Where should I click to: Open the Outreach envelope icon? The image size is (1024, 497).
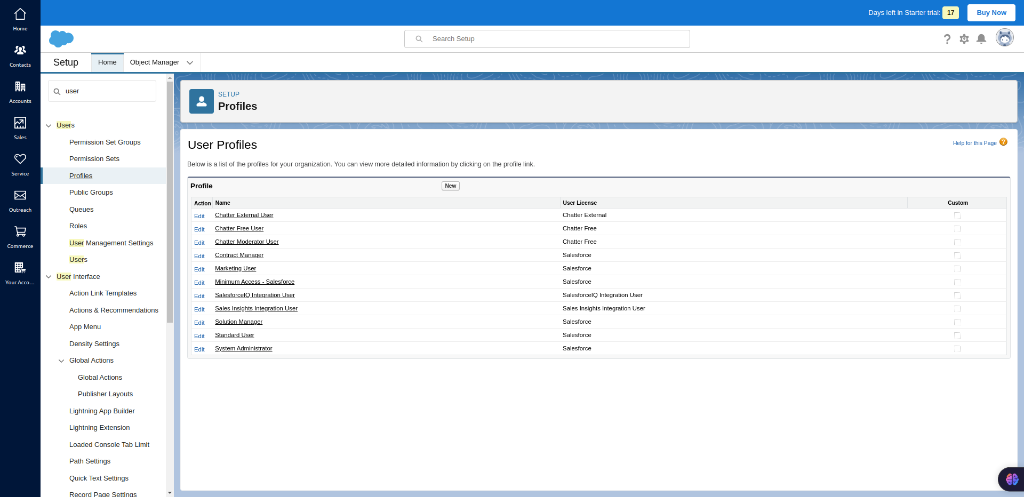click(20, 195)
